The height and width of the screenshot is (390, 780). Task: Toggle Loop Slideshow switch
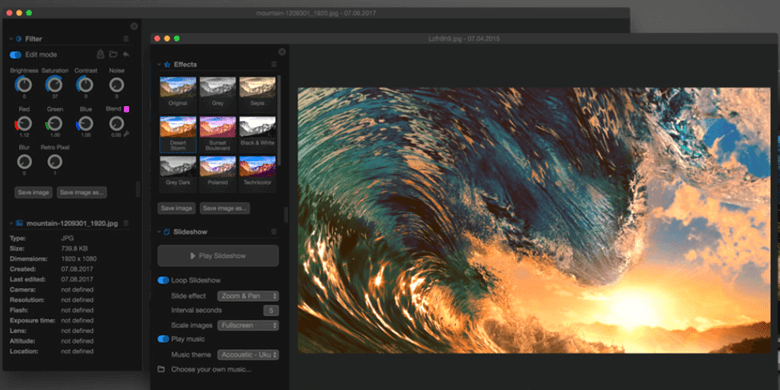point(163,281)
